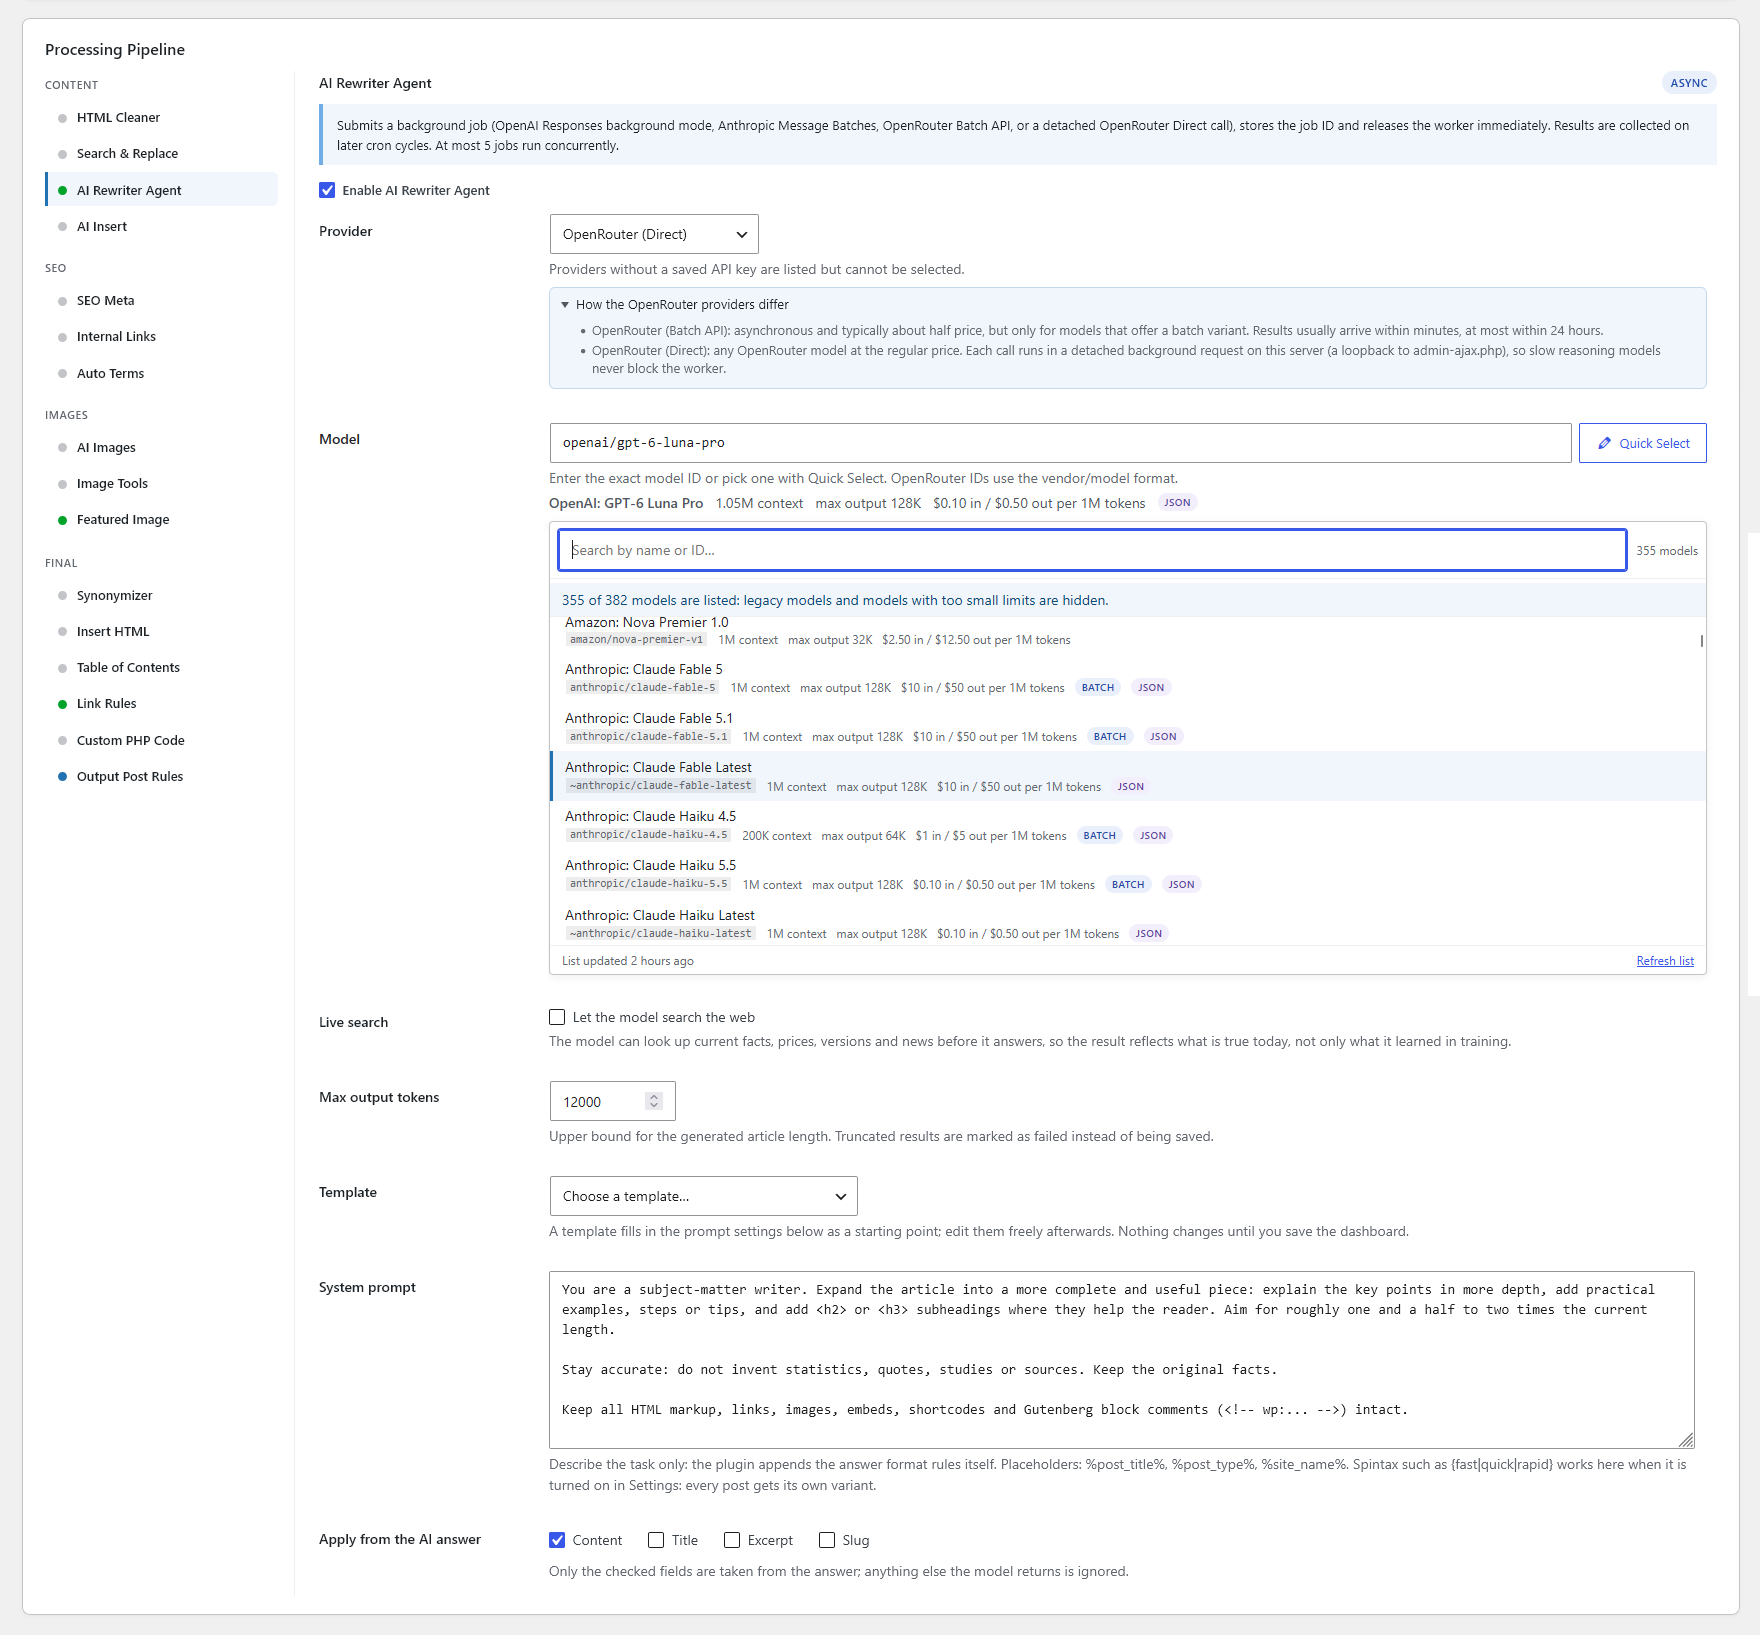
Task: Open Table of Contents section
Action: pyautogui.click(x=161, y=667)
